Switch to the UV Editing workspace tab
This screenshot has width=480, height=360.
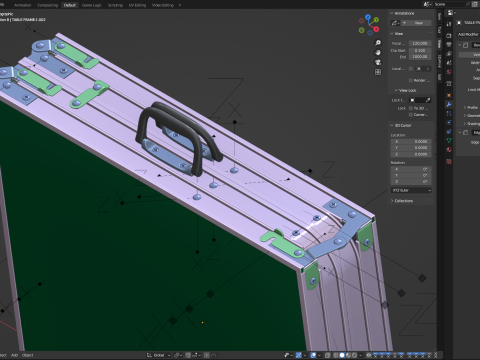point(137,5)
